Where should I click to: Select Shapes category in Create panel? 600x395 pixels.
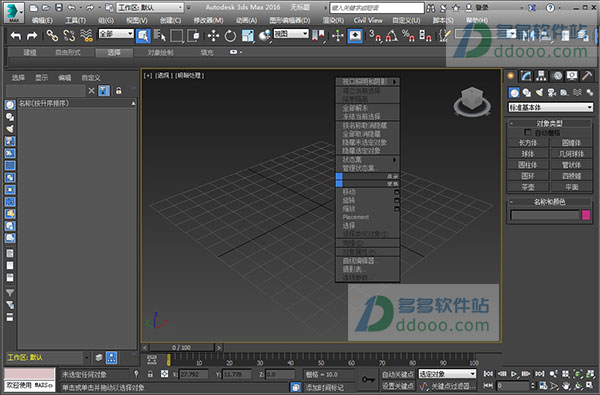[527, 93]
